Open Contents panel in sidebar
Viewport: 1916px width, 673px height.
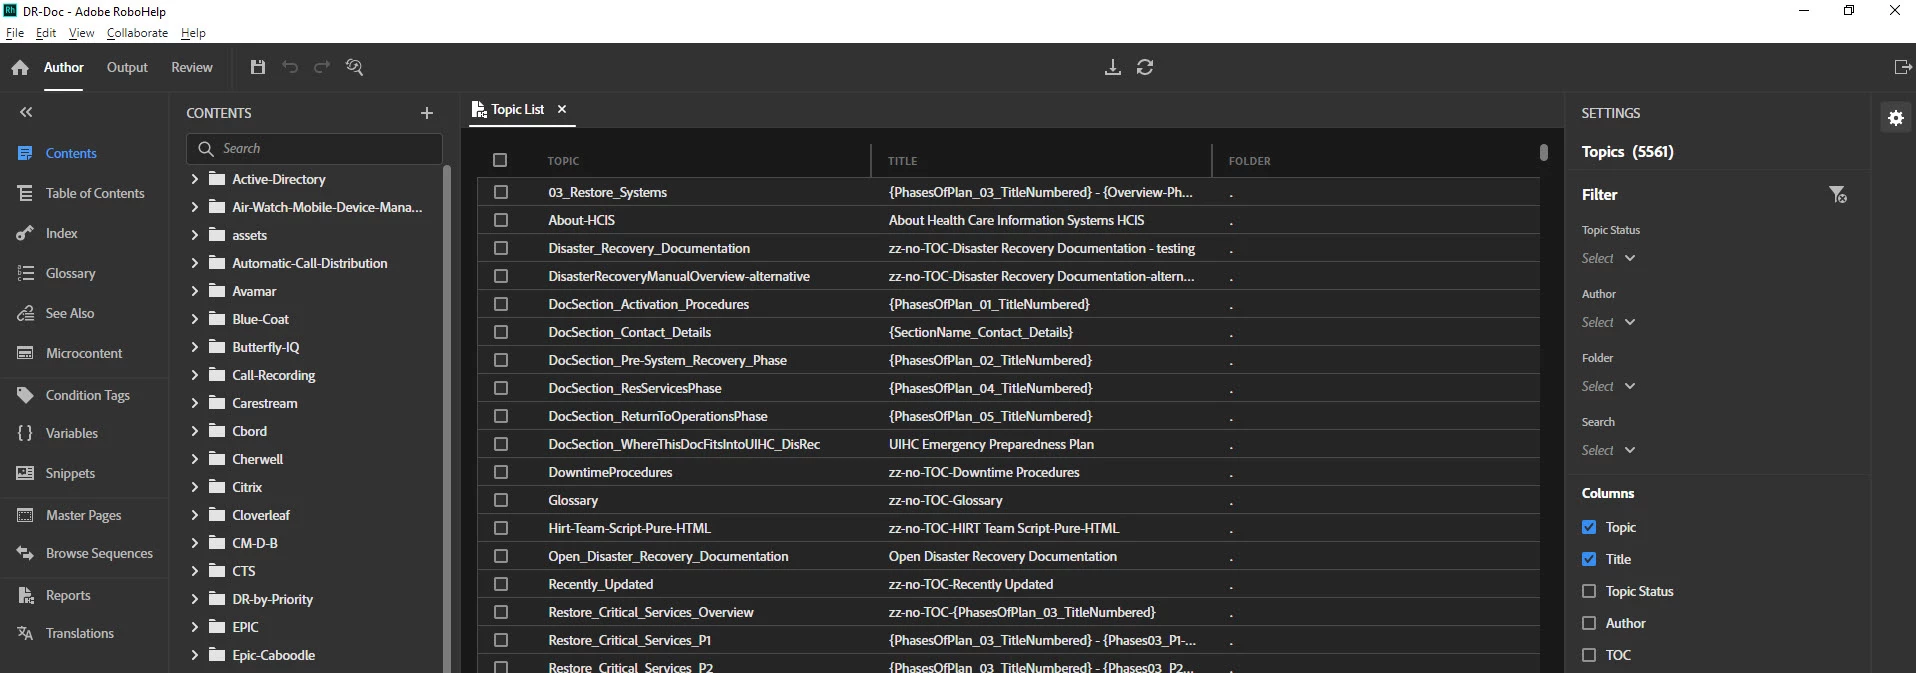click(71, 153)
